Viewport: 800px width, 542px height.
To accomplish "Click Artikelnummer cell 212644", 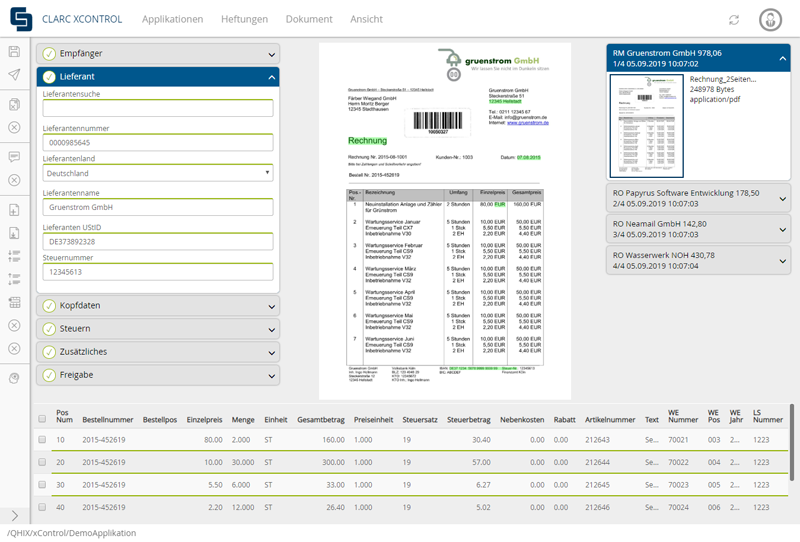I will [597, 462].
